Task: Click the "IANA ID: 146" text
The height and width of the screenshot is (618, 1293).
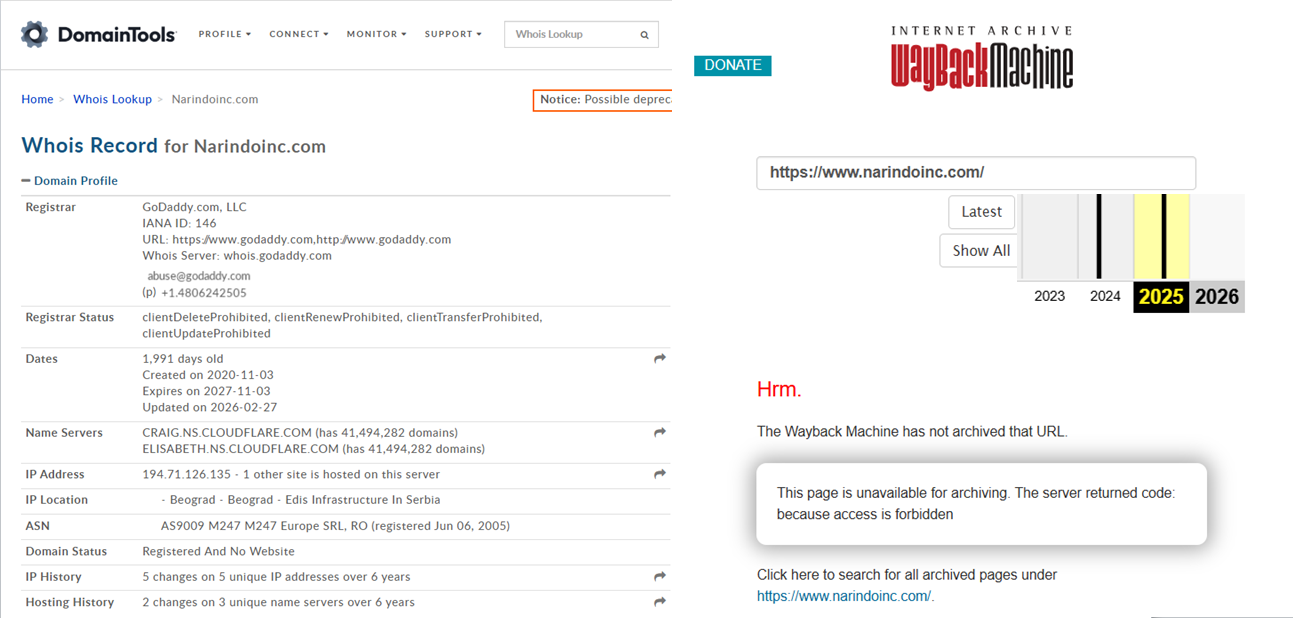Action: point(179,224)
